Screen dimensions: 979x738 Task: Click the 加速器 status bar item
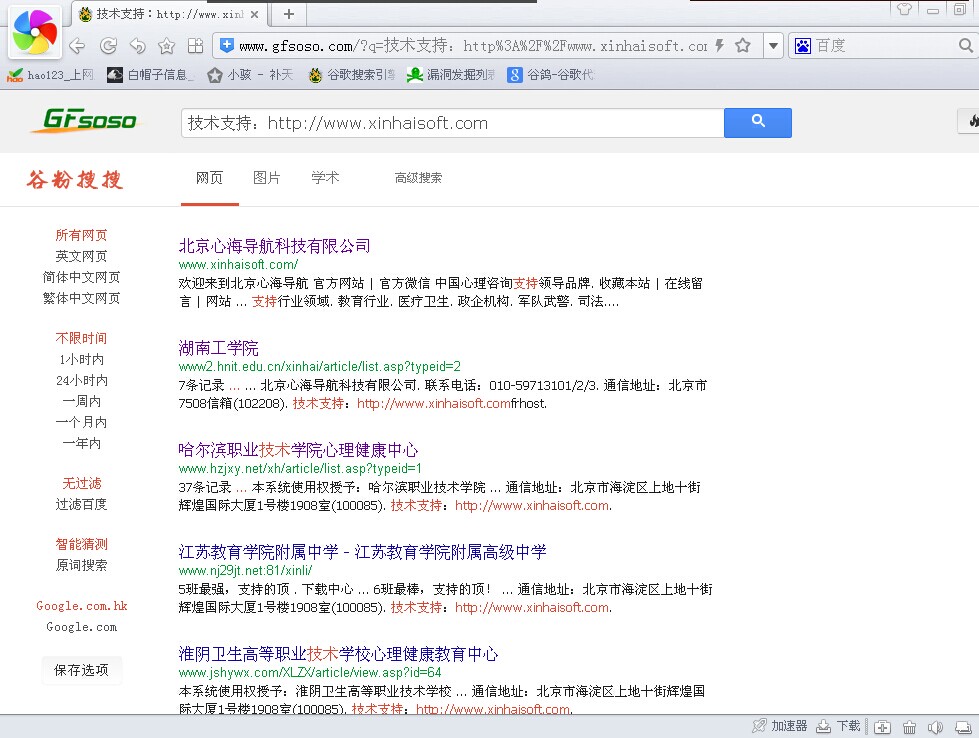(780, 726)
